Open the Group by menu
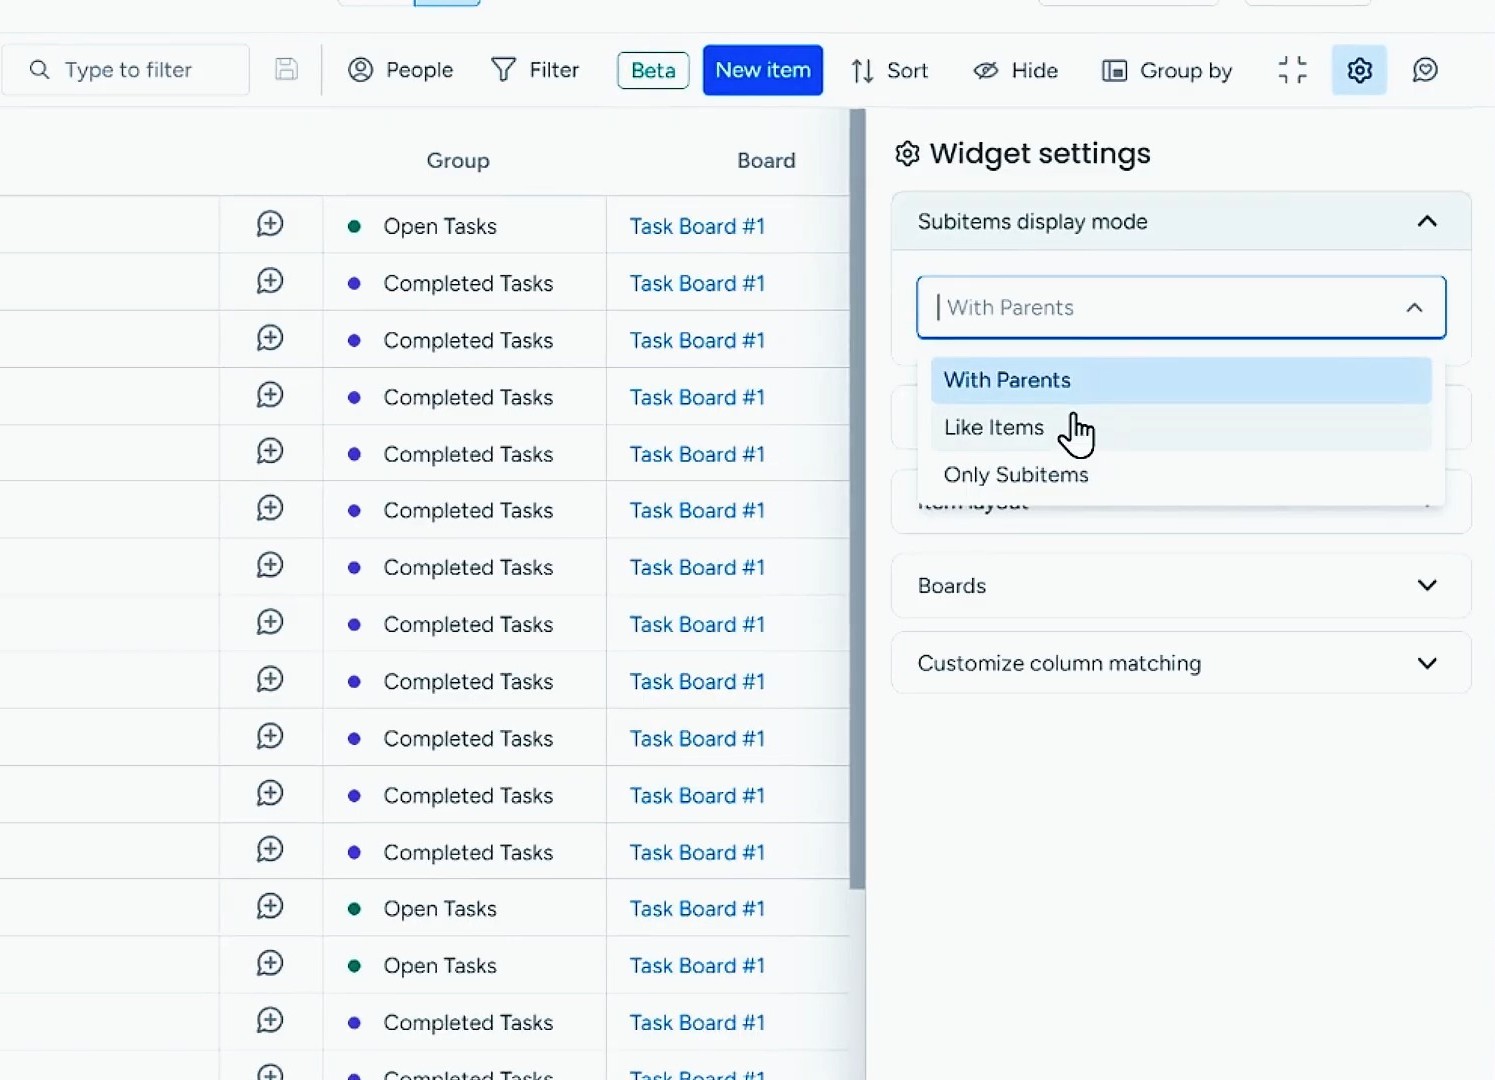Screen dimensions: 1495x1080 (x=1167, y=70)
